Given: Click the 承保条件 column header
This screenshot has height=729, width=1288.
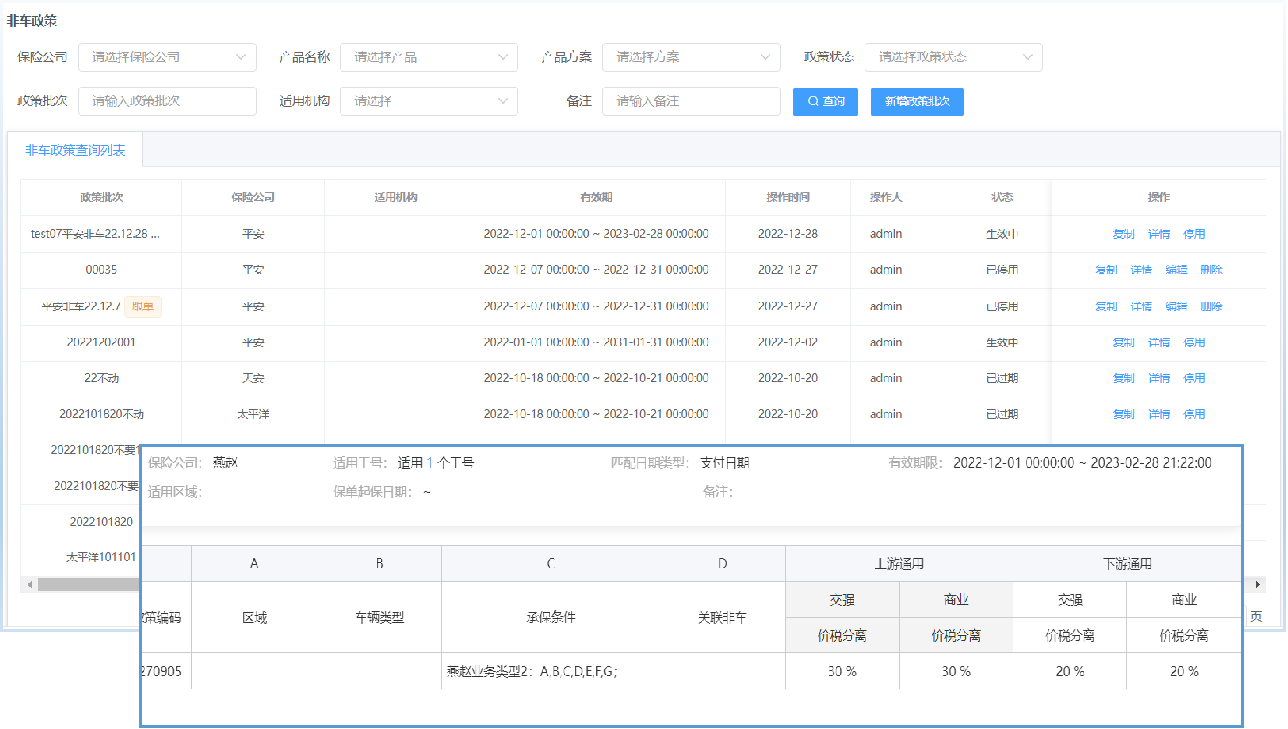Looking at the screenshot, I should [x=551, y=617].
